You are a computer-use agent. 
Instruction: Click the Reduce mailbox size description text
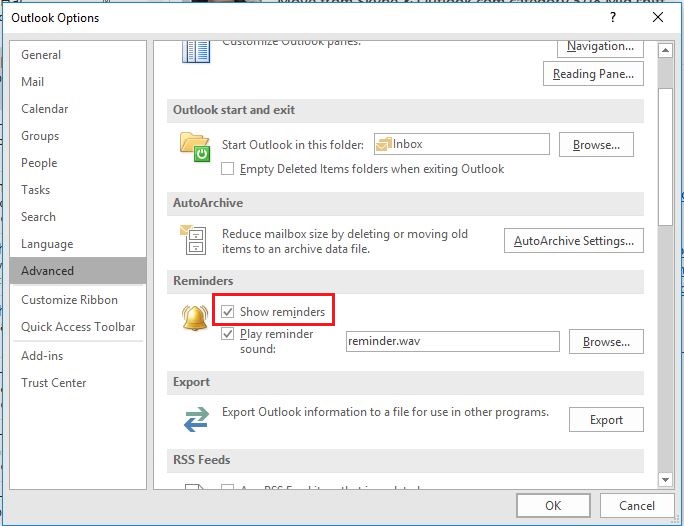tap(345, 241)
